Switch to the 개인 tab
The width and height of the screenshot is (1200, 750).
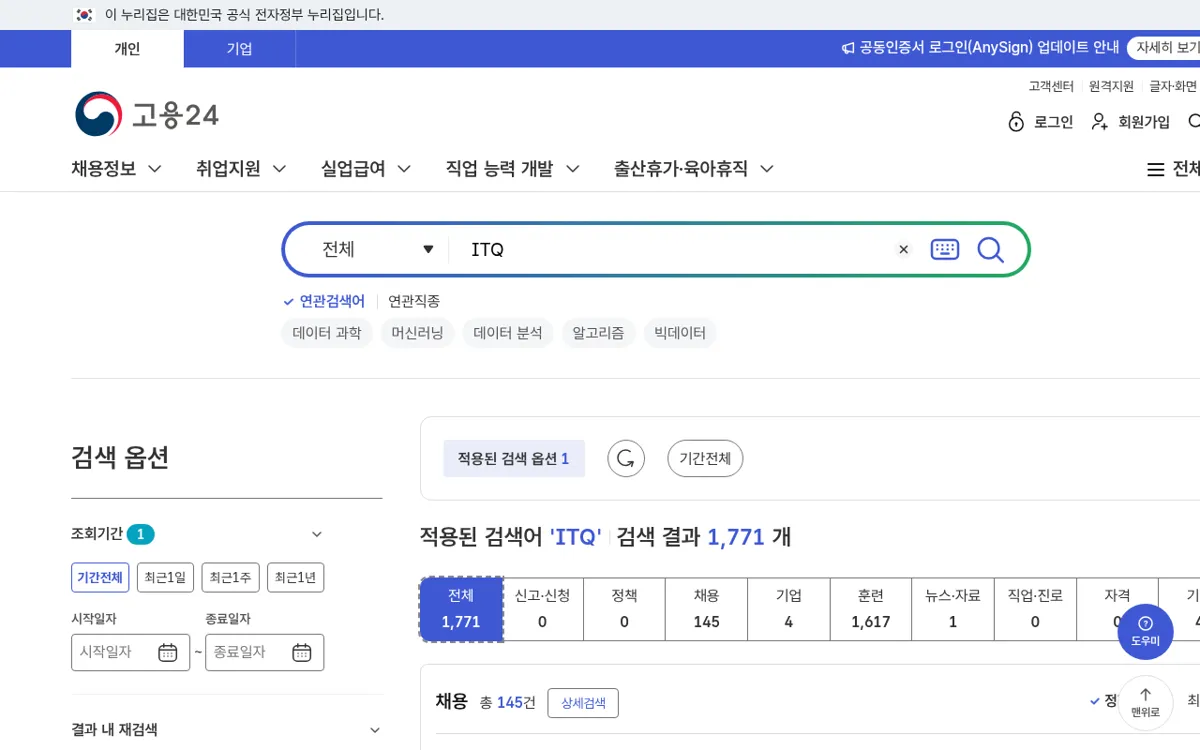click(x=127, y=49)
